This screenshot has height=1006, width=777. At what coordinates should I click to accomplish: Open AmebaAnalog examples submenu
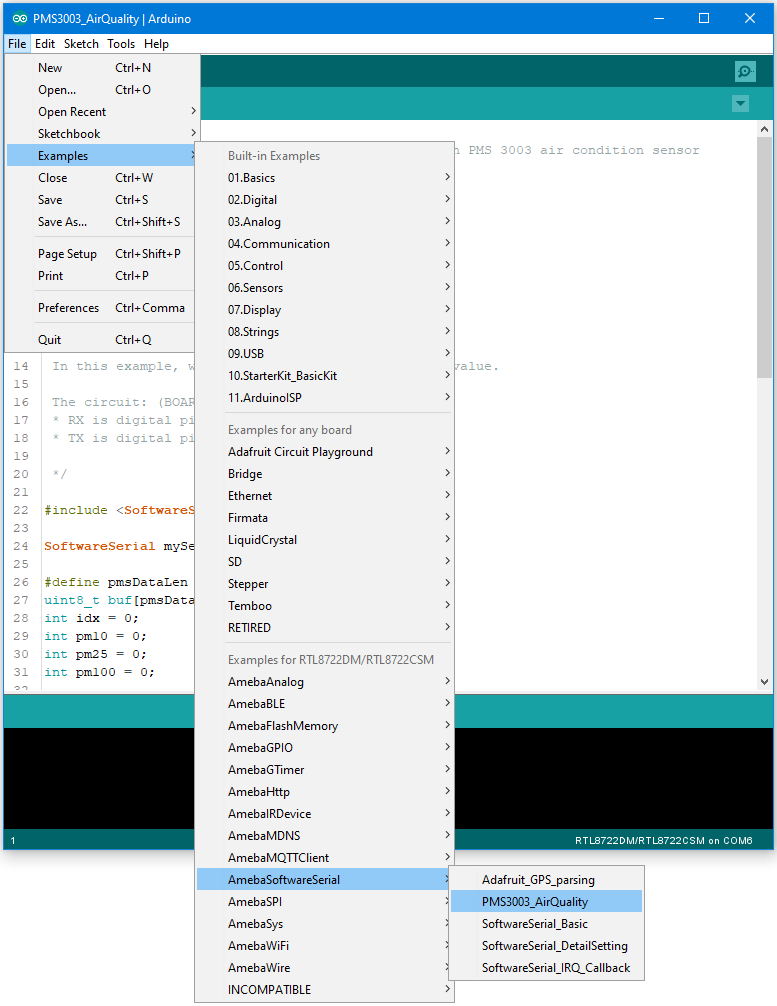click(x=324, y=682)
